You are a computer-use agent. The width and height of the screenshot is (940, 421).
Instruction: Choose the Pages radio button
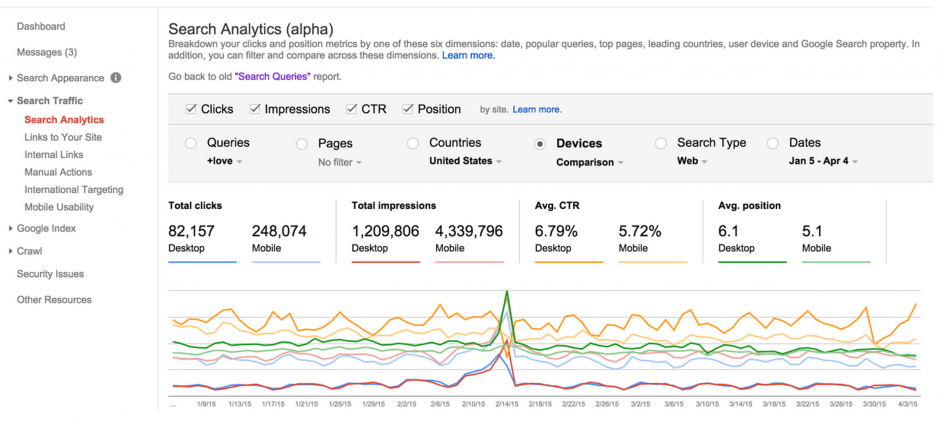(x=302, y=144)
